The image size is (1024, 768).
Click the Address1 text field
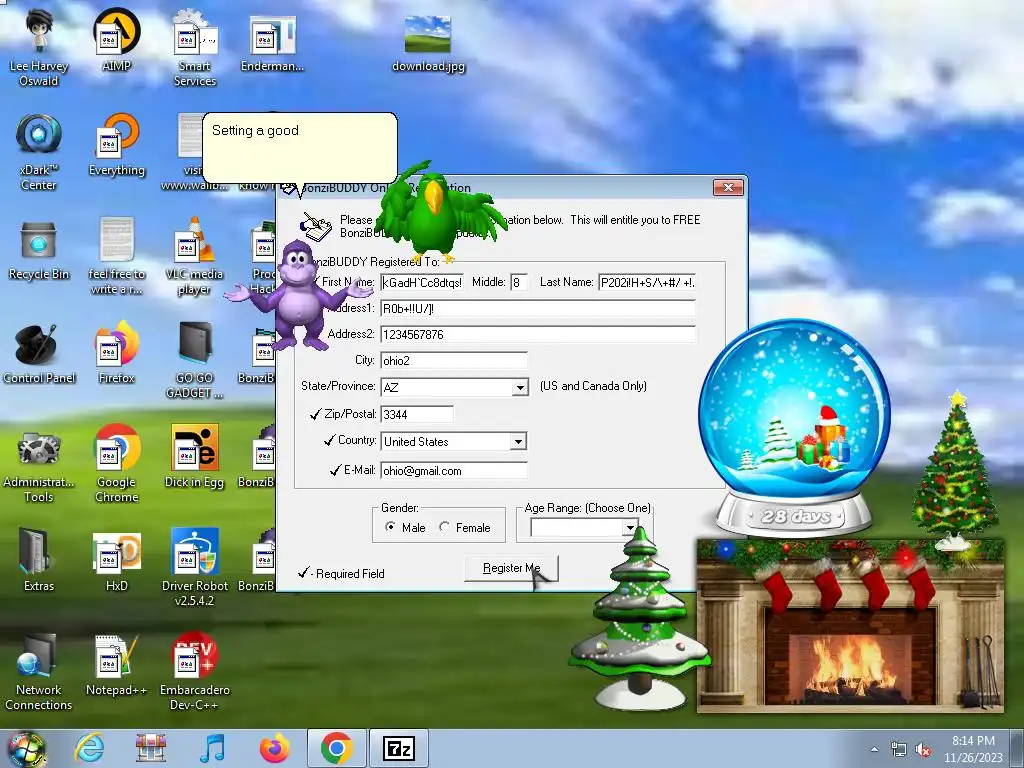(x=538, y=308)
